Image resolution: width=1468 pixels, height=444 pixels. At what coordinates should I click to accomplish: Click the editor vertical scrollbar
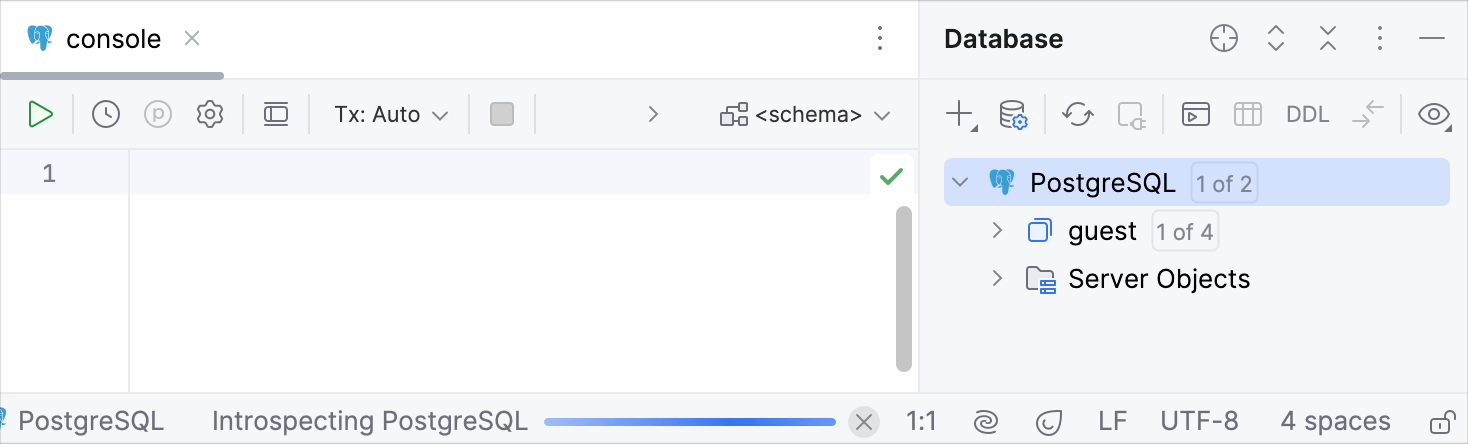pos(904,288)
